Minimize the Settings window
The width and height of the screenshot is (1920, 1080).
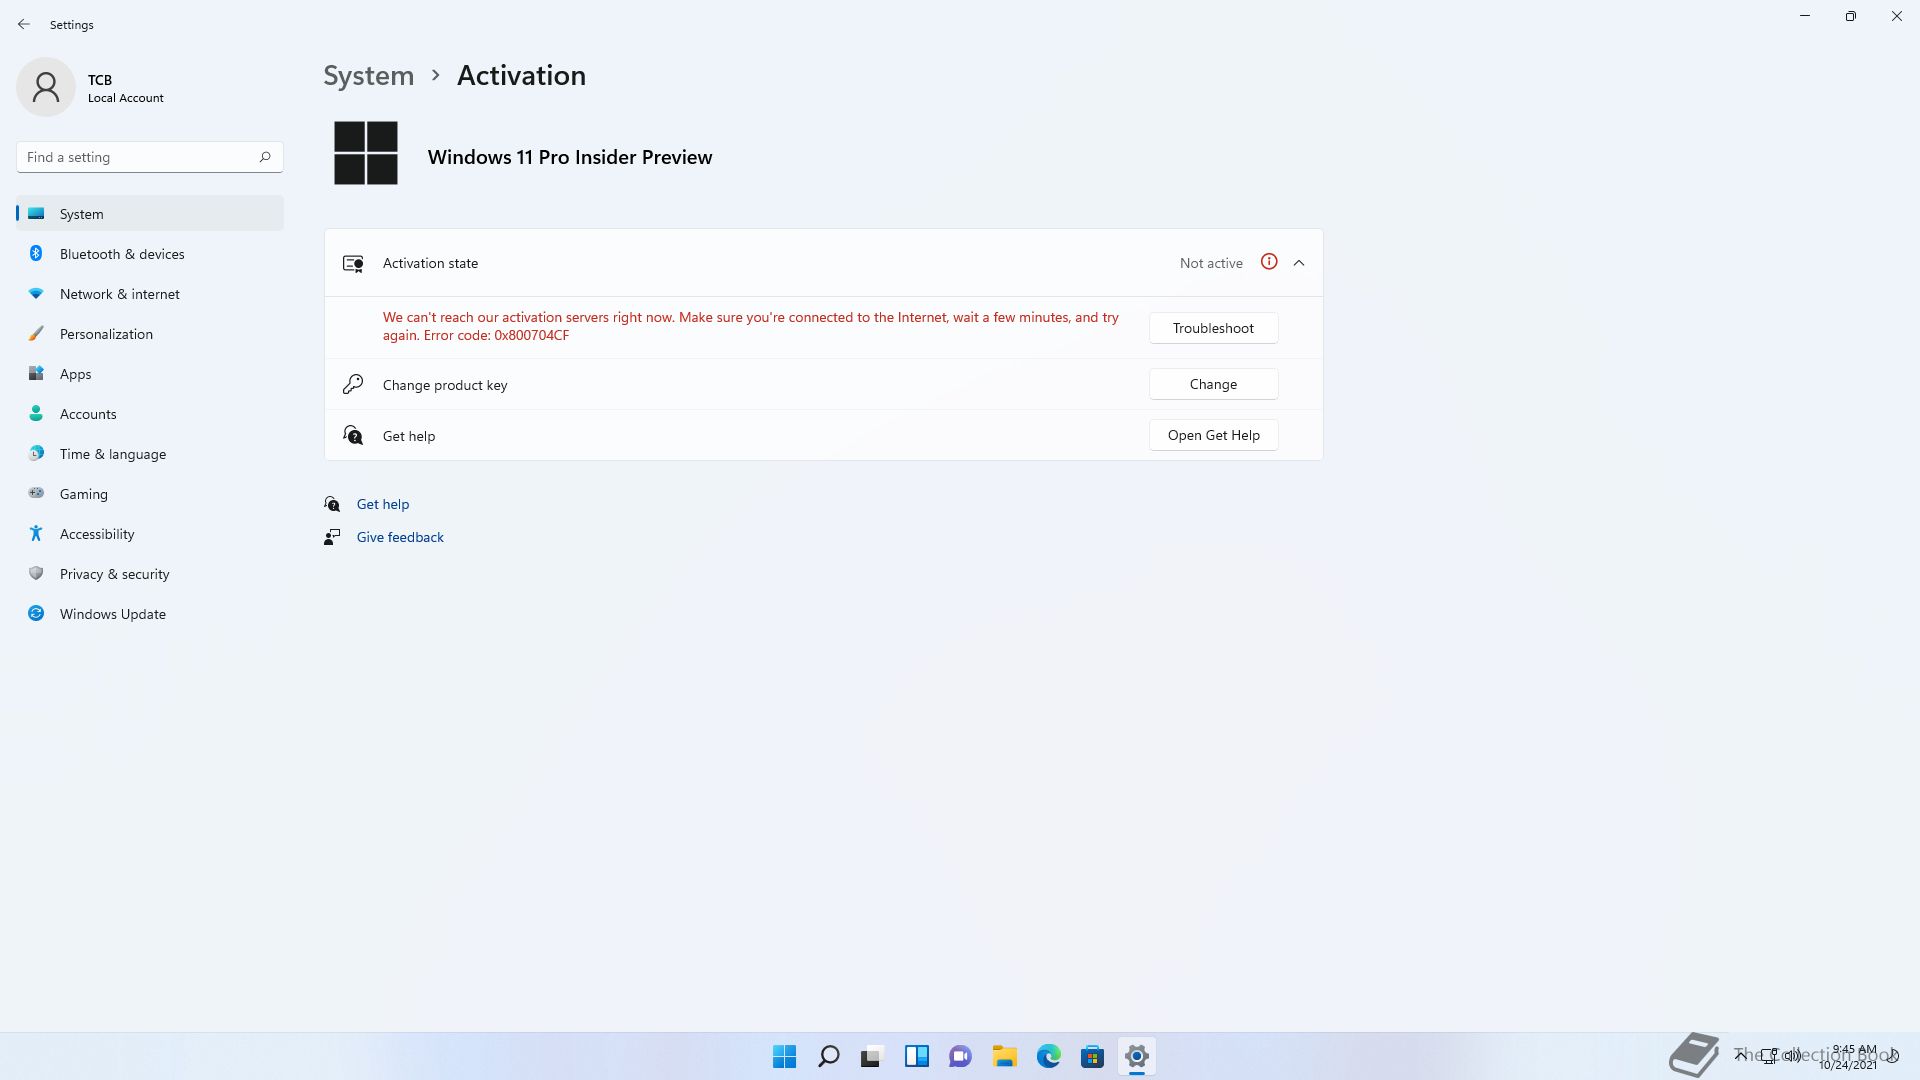click(x=1805, y=16)
